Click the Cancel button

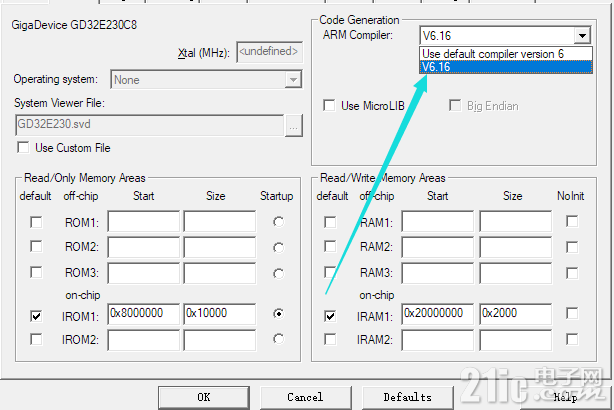(305, 397)
